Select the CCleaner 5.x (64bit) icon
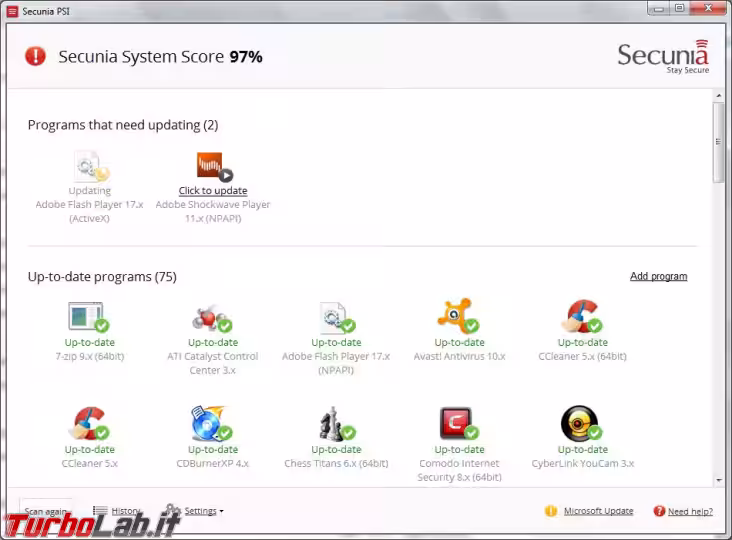 pos(582,316)
